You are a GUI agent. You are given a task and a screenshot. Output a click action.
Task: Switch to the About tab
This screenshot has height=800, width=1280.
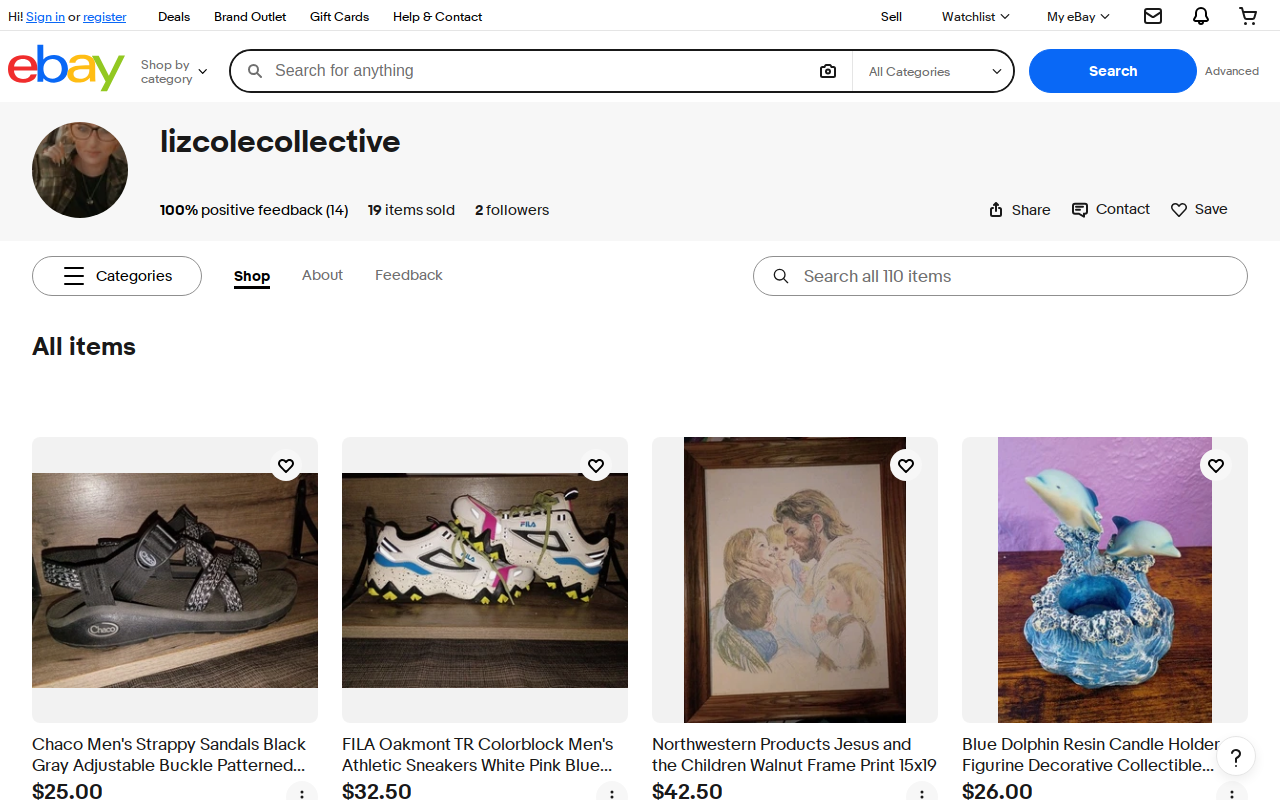tap(322, 275)
